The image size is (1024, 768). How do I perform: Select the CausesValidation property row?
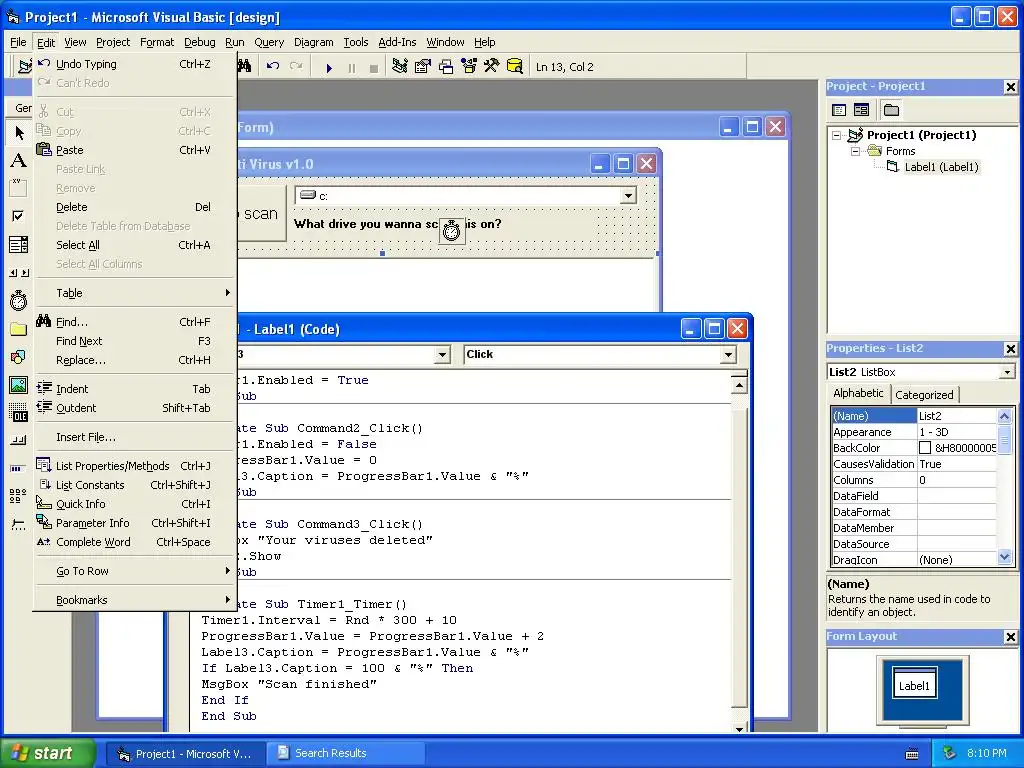(914, 464)
